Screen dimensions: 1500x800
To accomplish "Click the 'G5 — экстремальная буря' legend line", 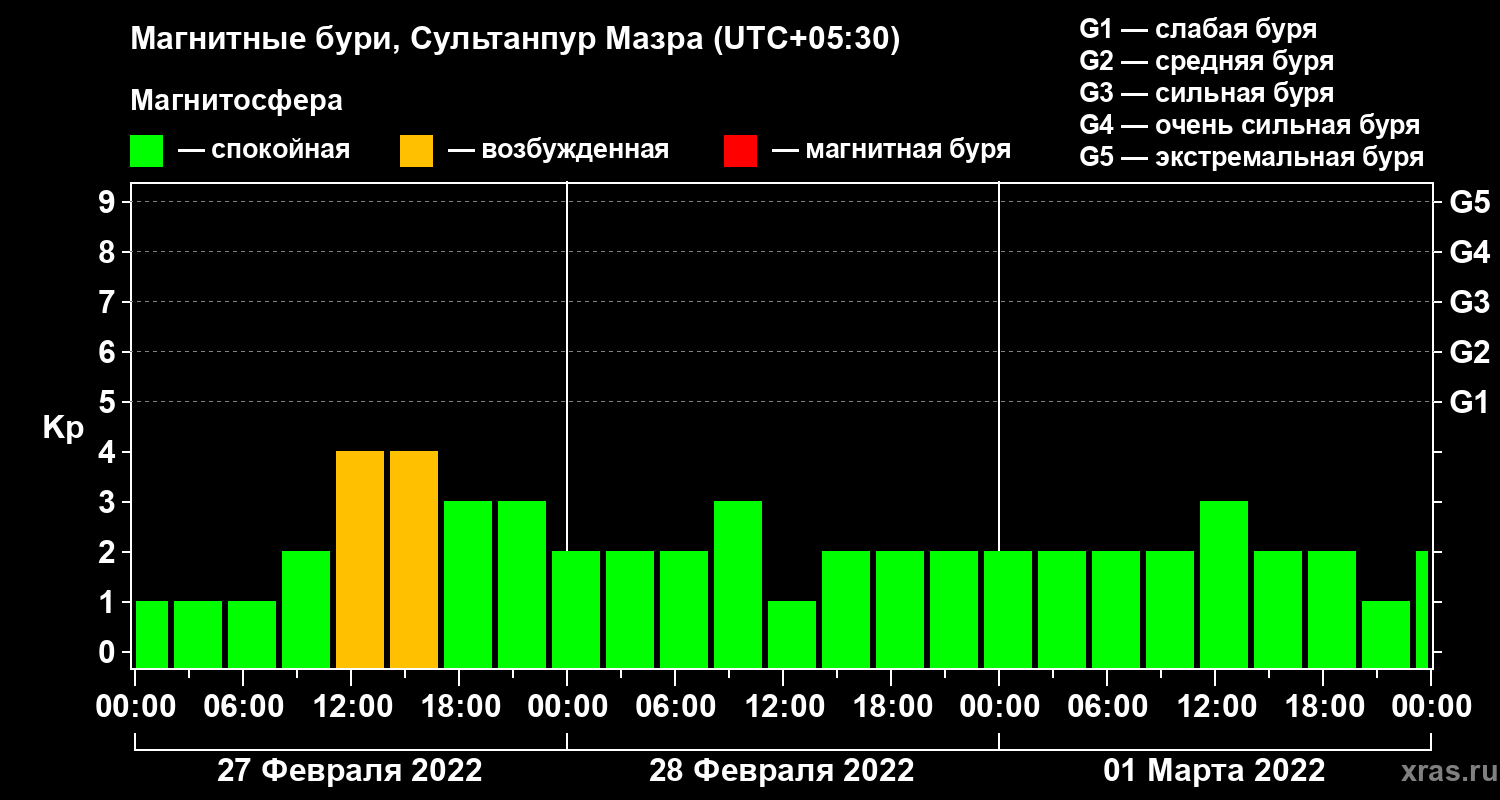I will coord(1252,157).
